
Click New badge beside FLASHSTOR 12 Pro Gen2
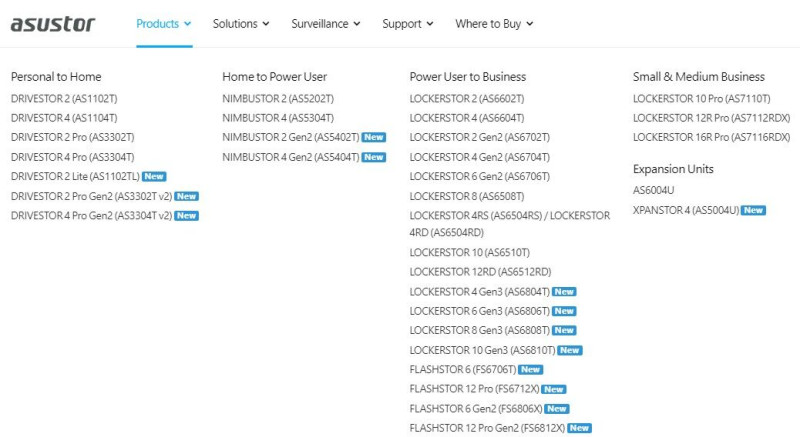point(580,428)
